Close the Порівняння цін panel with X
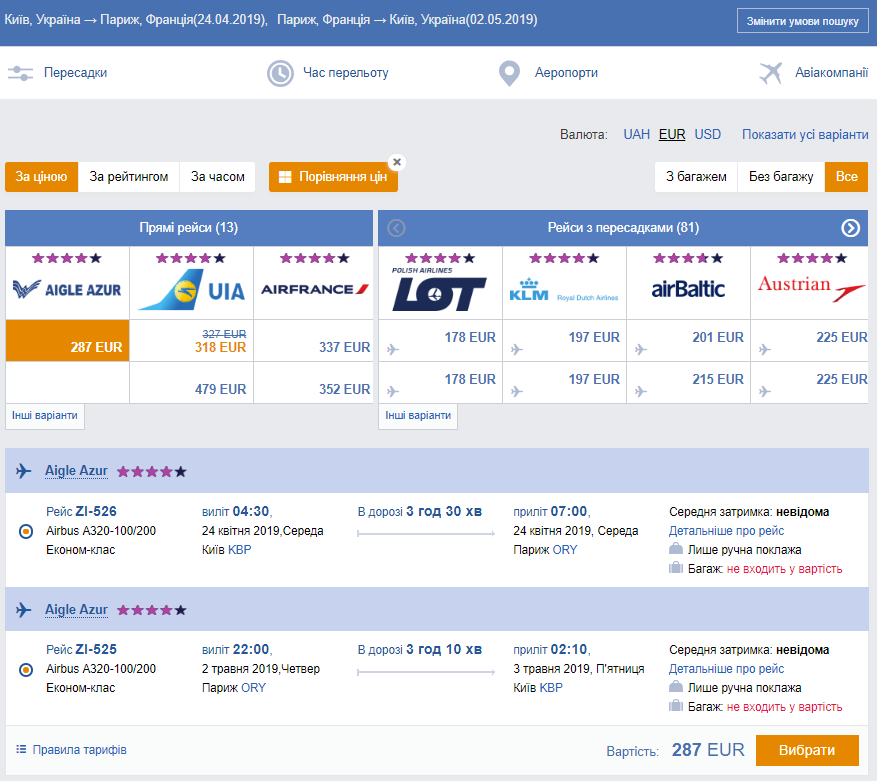Viewport: 877px width, 781px height. pyautogui.click(x=397, y=162)
